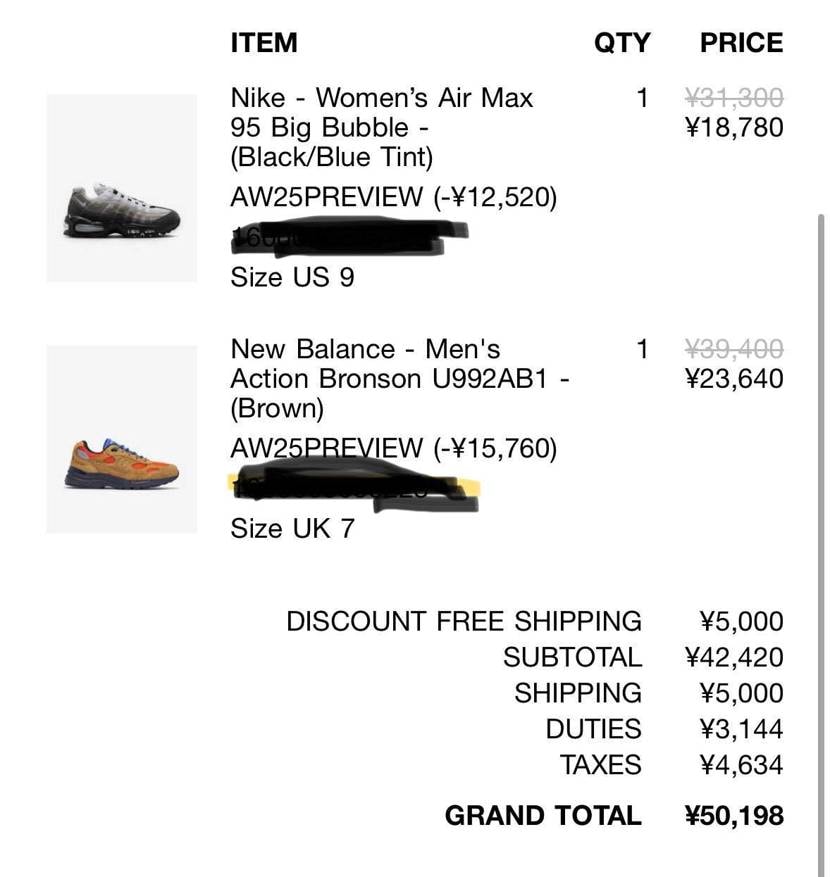830x877 pixels.
Task: Click the Size US 9 label
Action: click(292, 277)
